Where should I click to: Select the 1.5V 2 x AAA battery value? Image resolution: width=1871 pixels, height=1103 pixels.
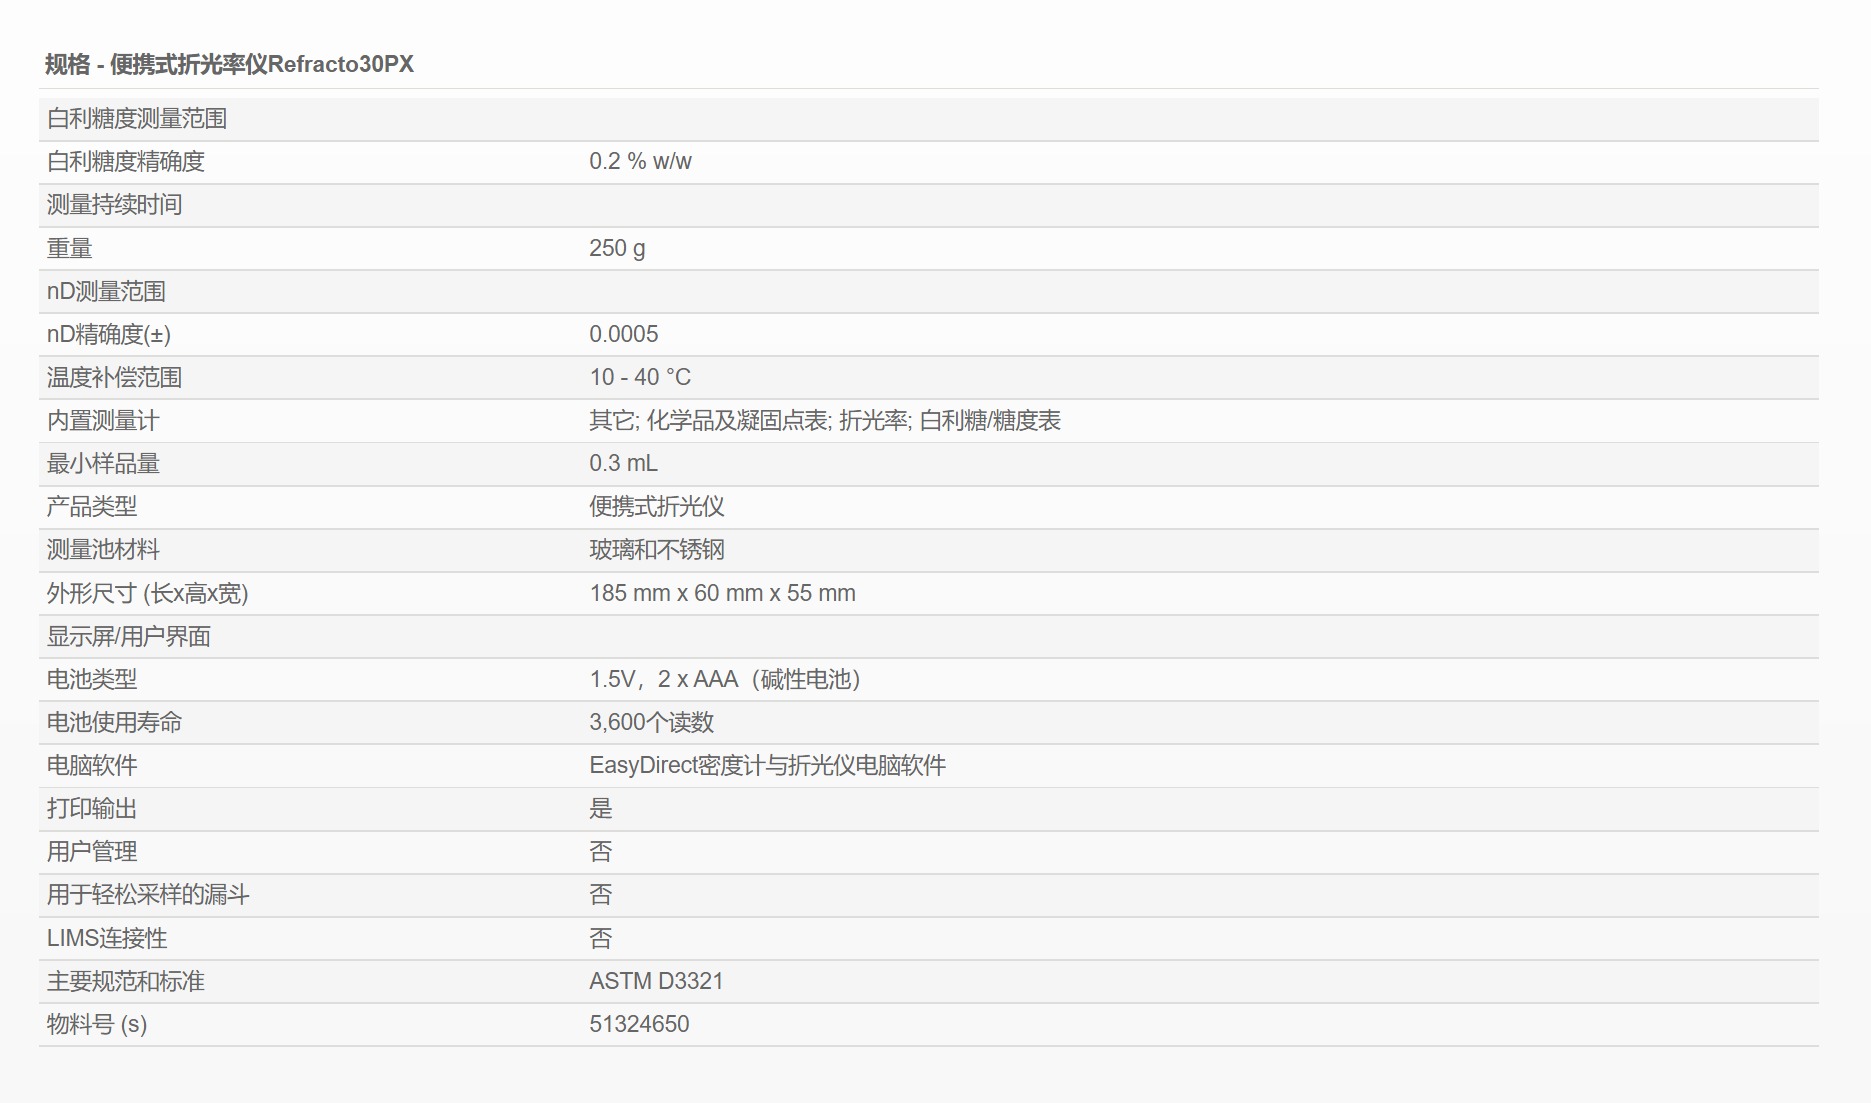pos(724,680)
